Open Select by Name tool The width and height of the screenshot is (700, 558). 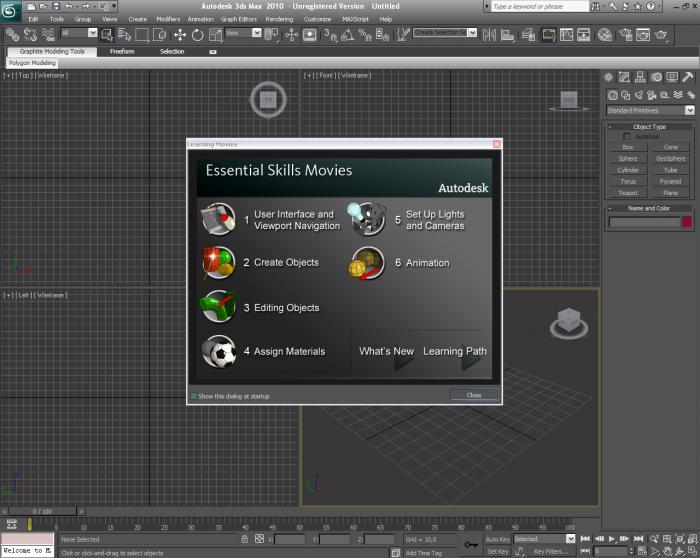point(125,34)
